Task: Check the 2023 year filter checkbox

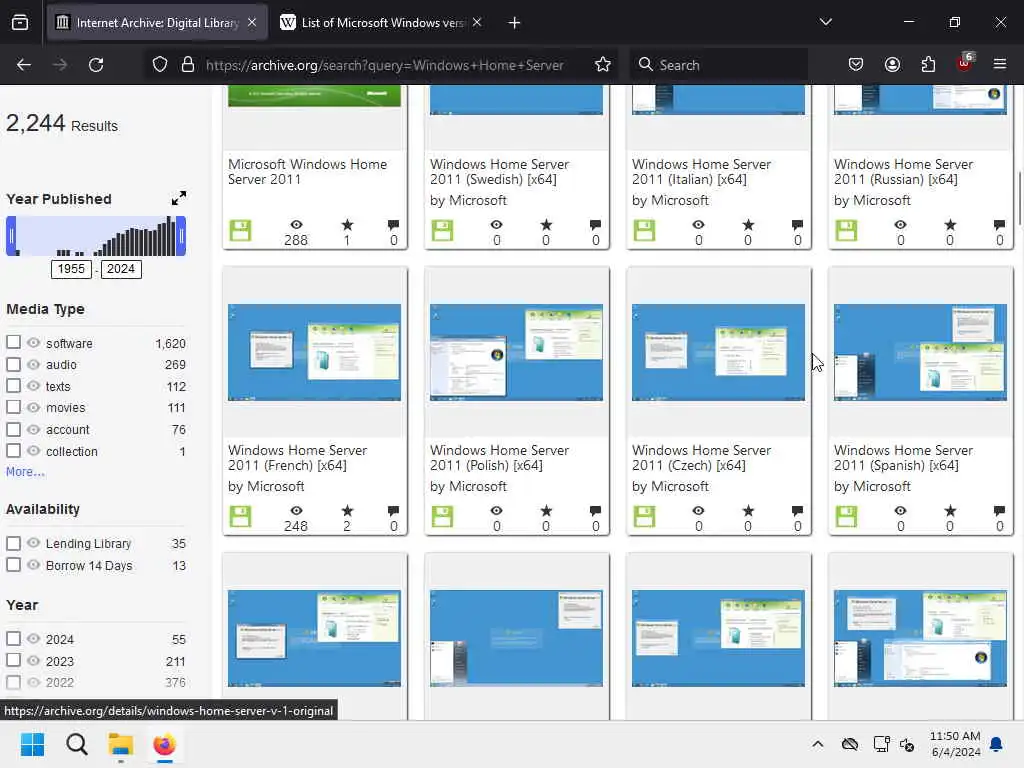Action: click(13, 660)
